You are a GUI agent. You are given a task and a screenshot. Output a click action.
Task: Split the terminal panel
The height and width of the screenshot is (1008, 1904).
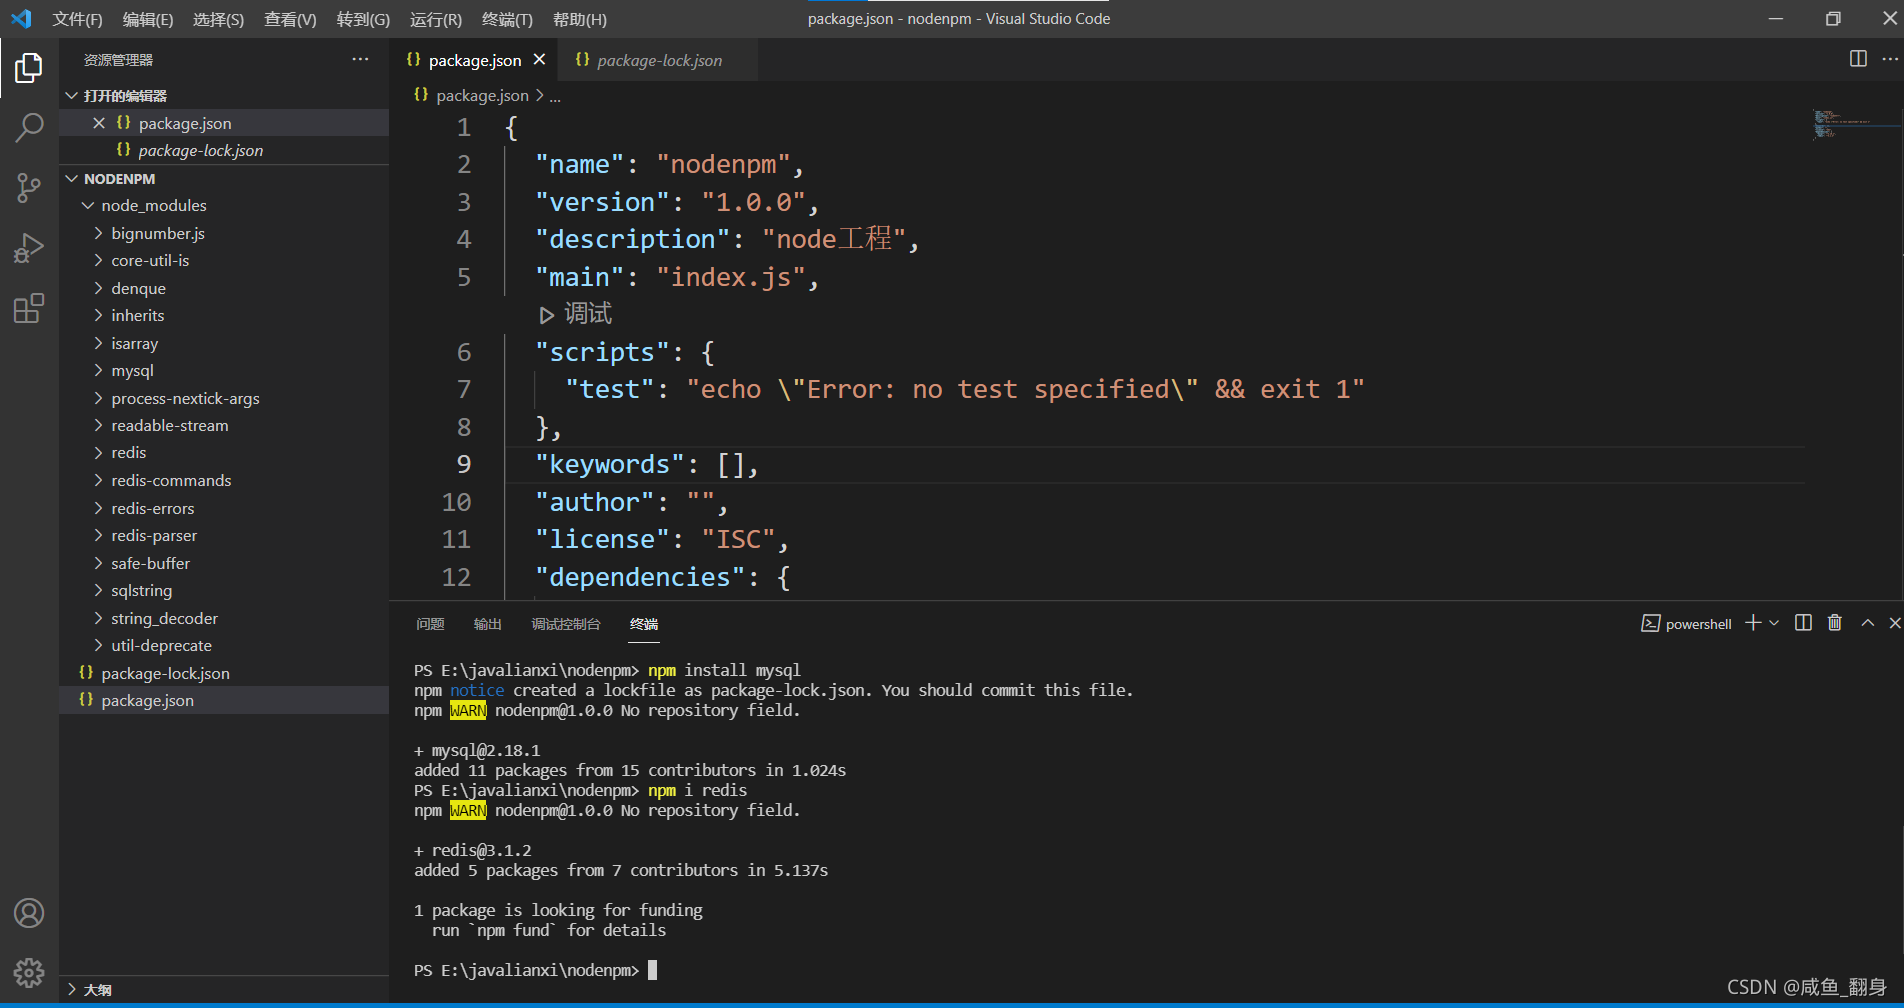[1803, 623]
